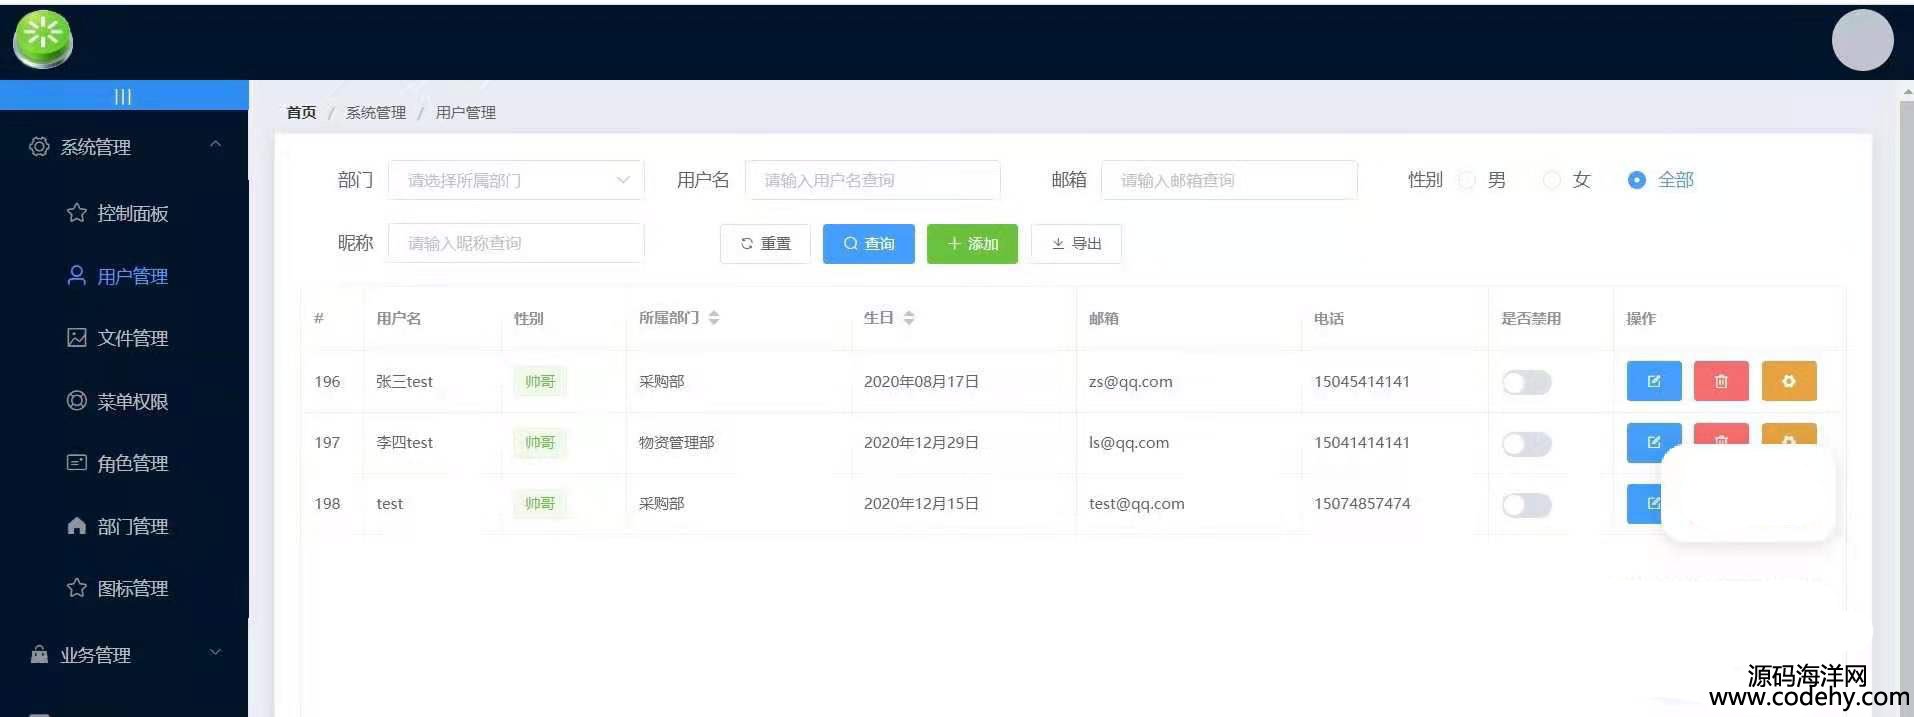Open 控制面板 in the sidebar
This screenshot has height=717, width=1914.
click(x=132, y=213)
